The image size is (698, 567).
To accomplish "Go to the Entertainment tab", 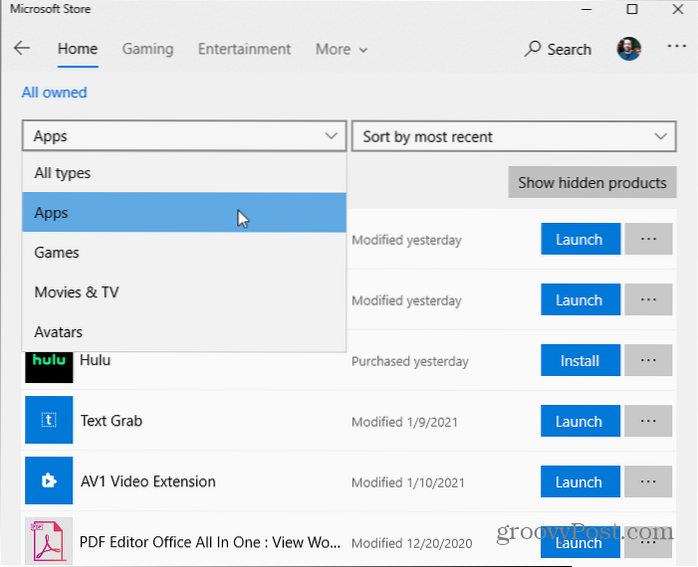I will (244, 49).
